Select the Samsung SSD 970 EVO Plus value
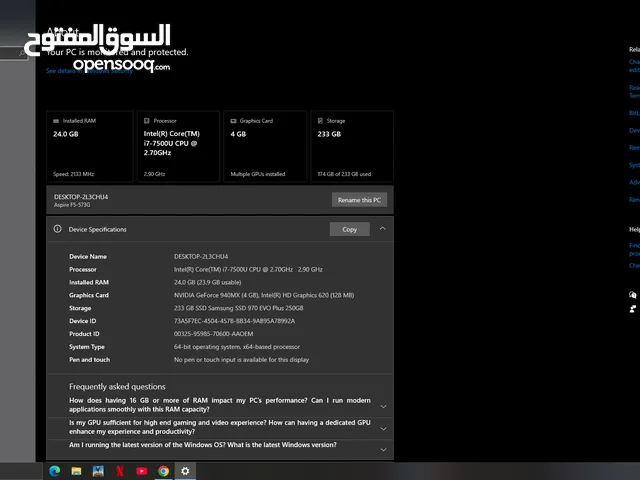 click(x=238, y=308)
